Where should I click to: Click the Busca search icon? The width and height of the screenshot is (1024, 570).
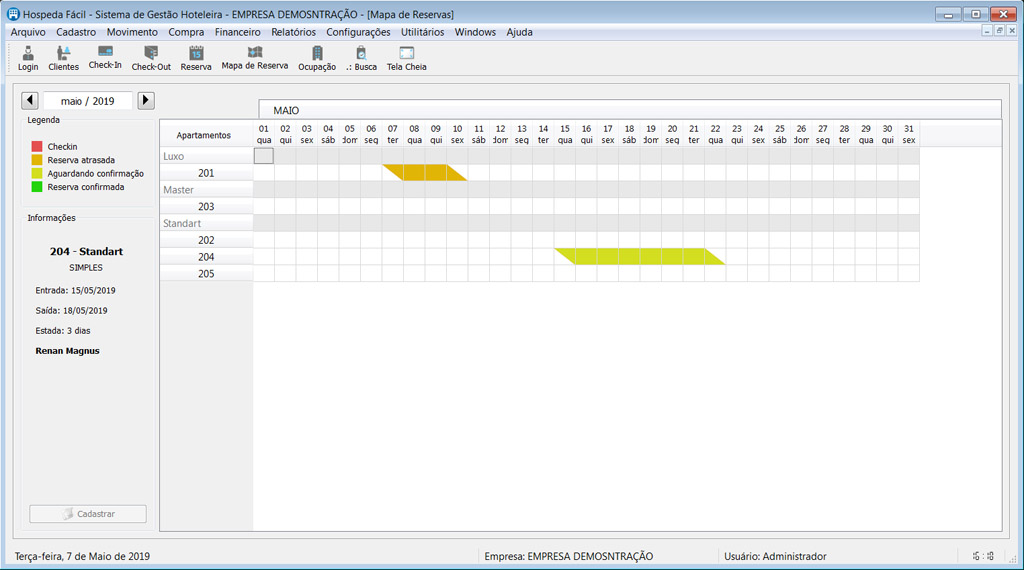[x=361, y=57]
